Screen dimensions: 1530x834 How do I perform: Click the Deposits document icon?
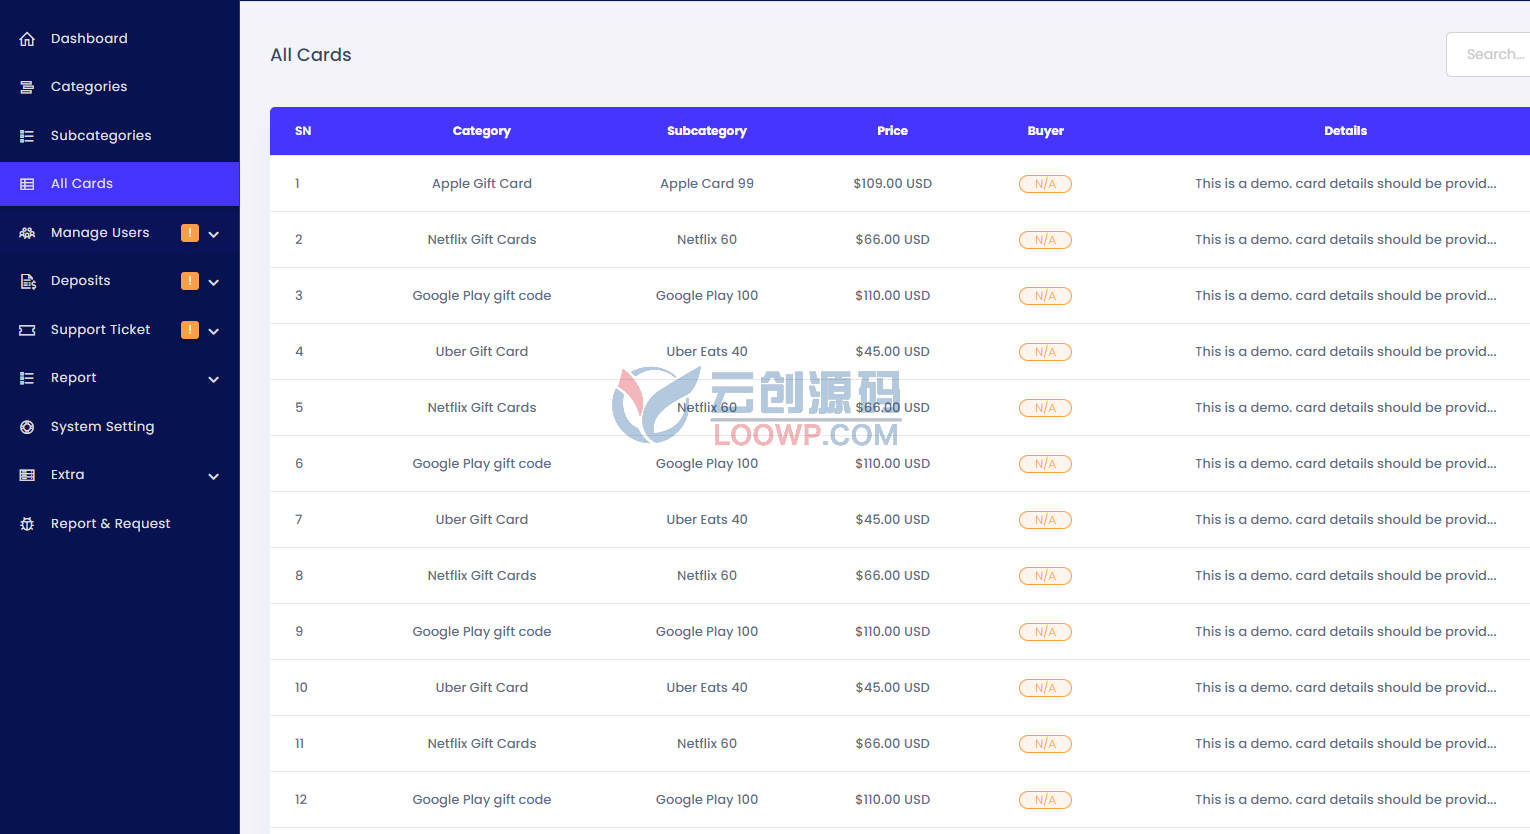27,281
